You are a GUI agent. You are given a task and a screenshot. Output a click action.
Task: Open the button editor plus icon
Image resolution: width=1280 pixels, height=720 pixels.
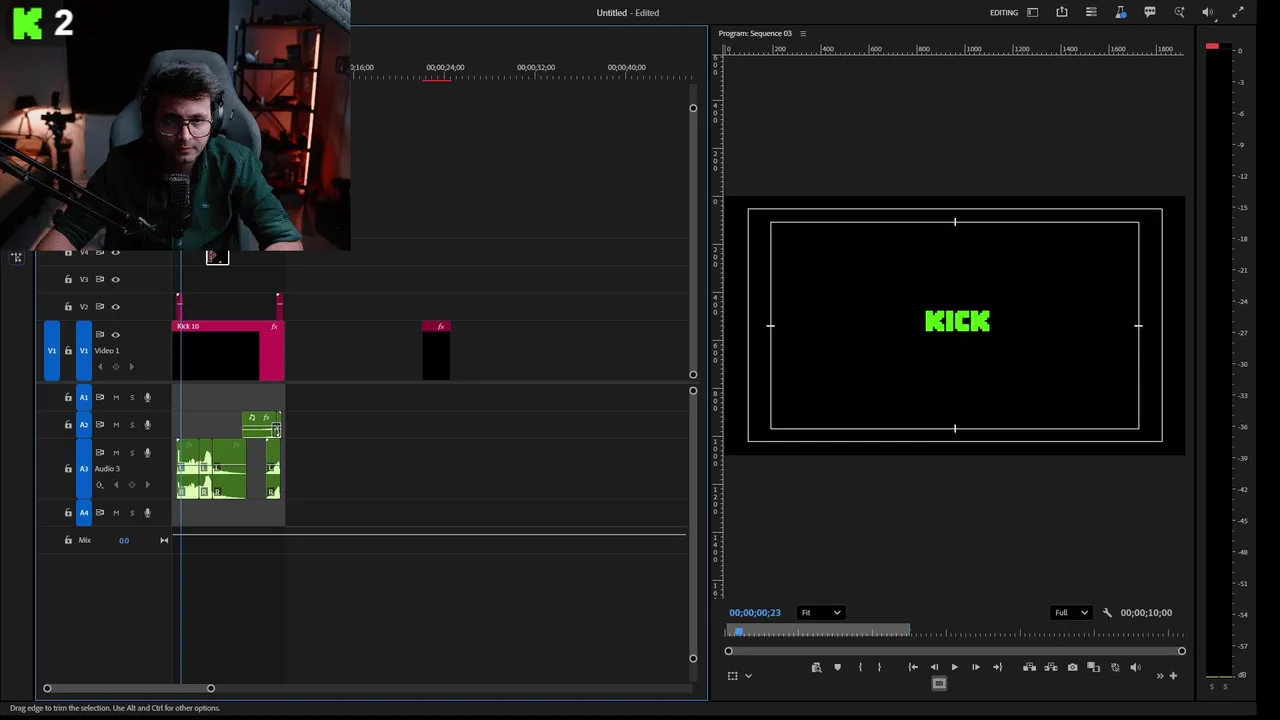pyautogui.click(x=1173, y=676)
